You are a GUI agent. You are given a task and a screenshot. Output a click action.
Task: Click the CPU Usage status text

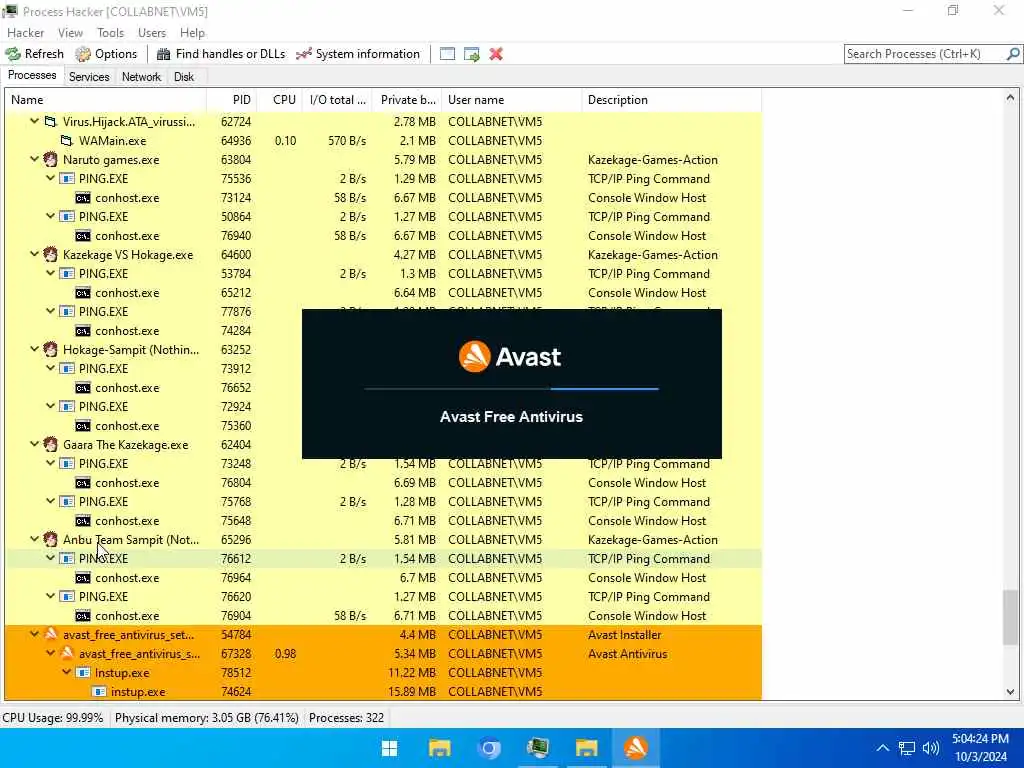pyautogui.click(x=53, y=718)
